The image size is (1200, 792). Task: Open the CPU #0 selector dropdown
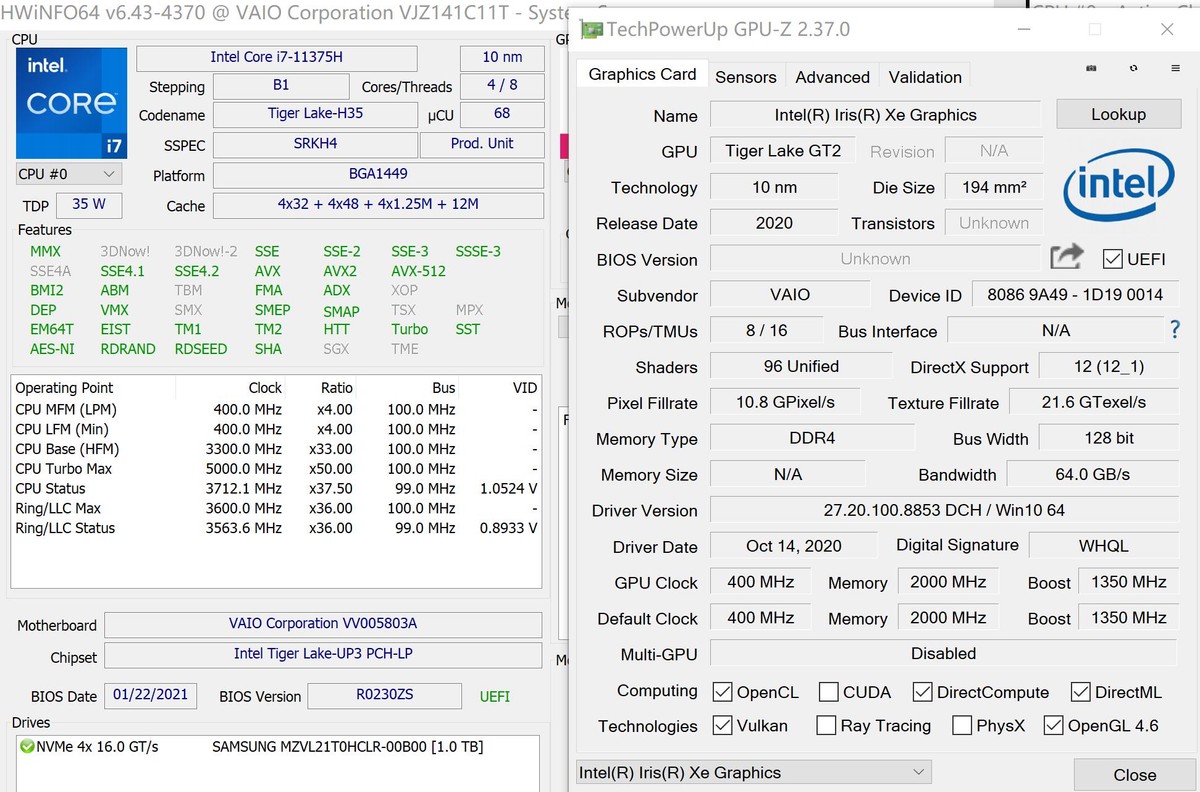click(x=69, y=174)
